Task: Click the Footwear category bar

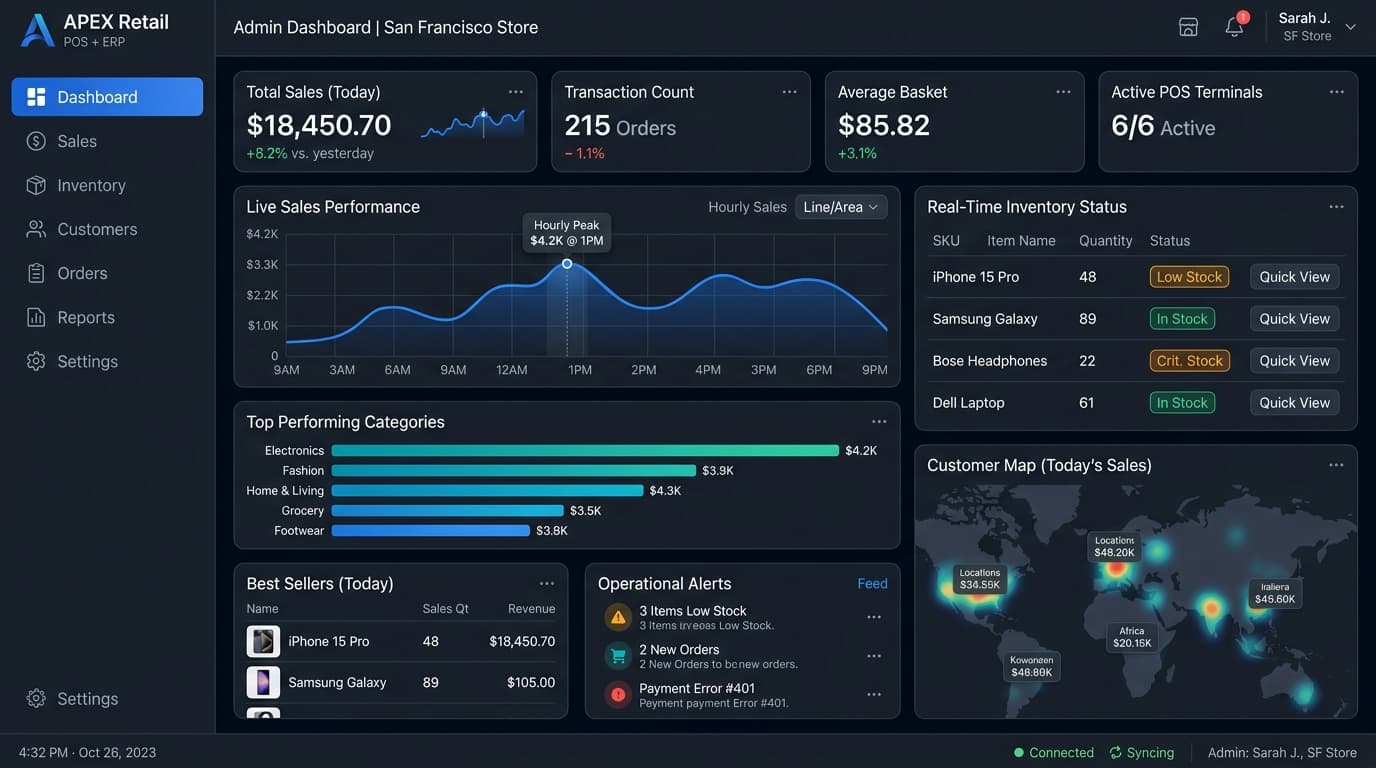Action: (x=431, y=531)
